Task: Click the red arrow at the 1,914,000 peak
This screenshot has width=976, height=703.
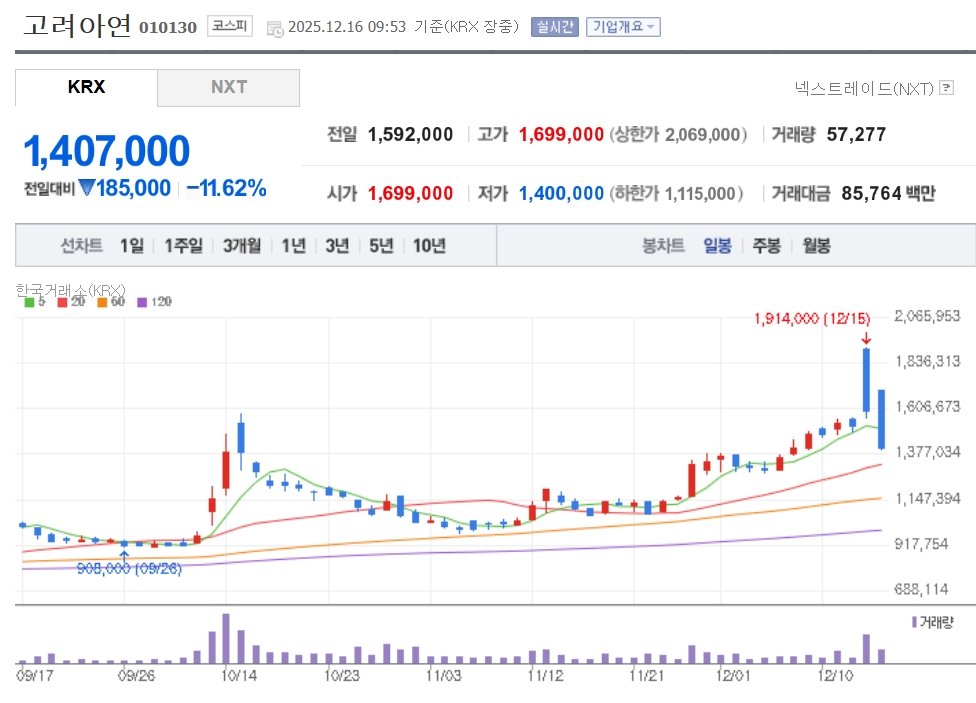Action: pos(865,339)
